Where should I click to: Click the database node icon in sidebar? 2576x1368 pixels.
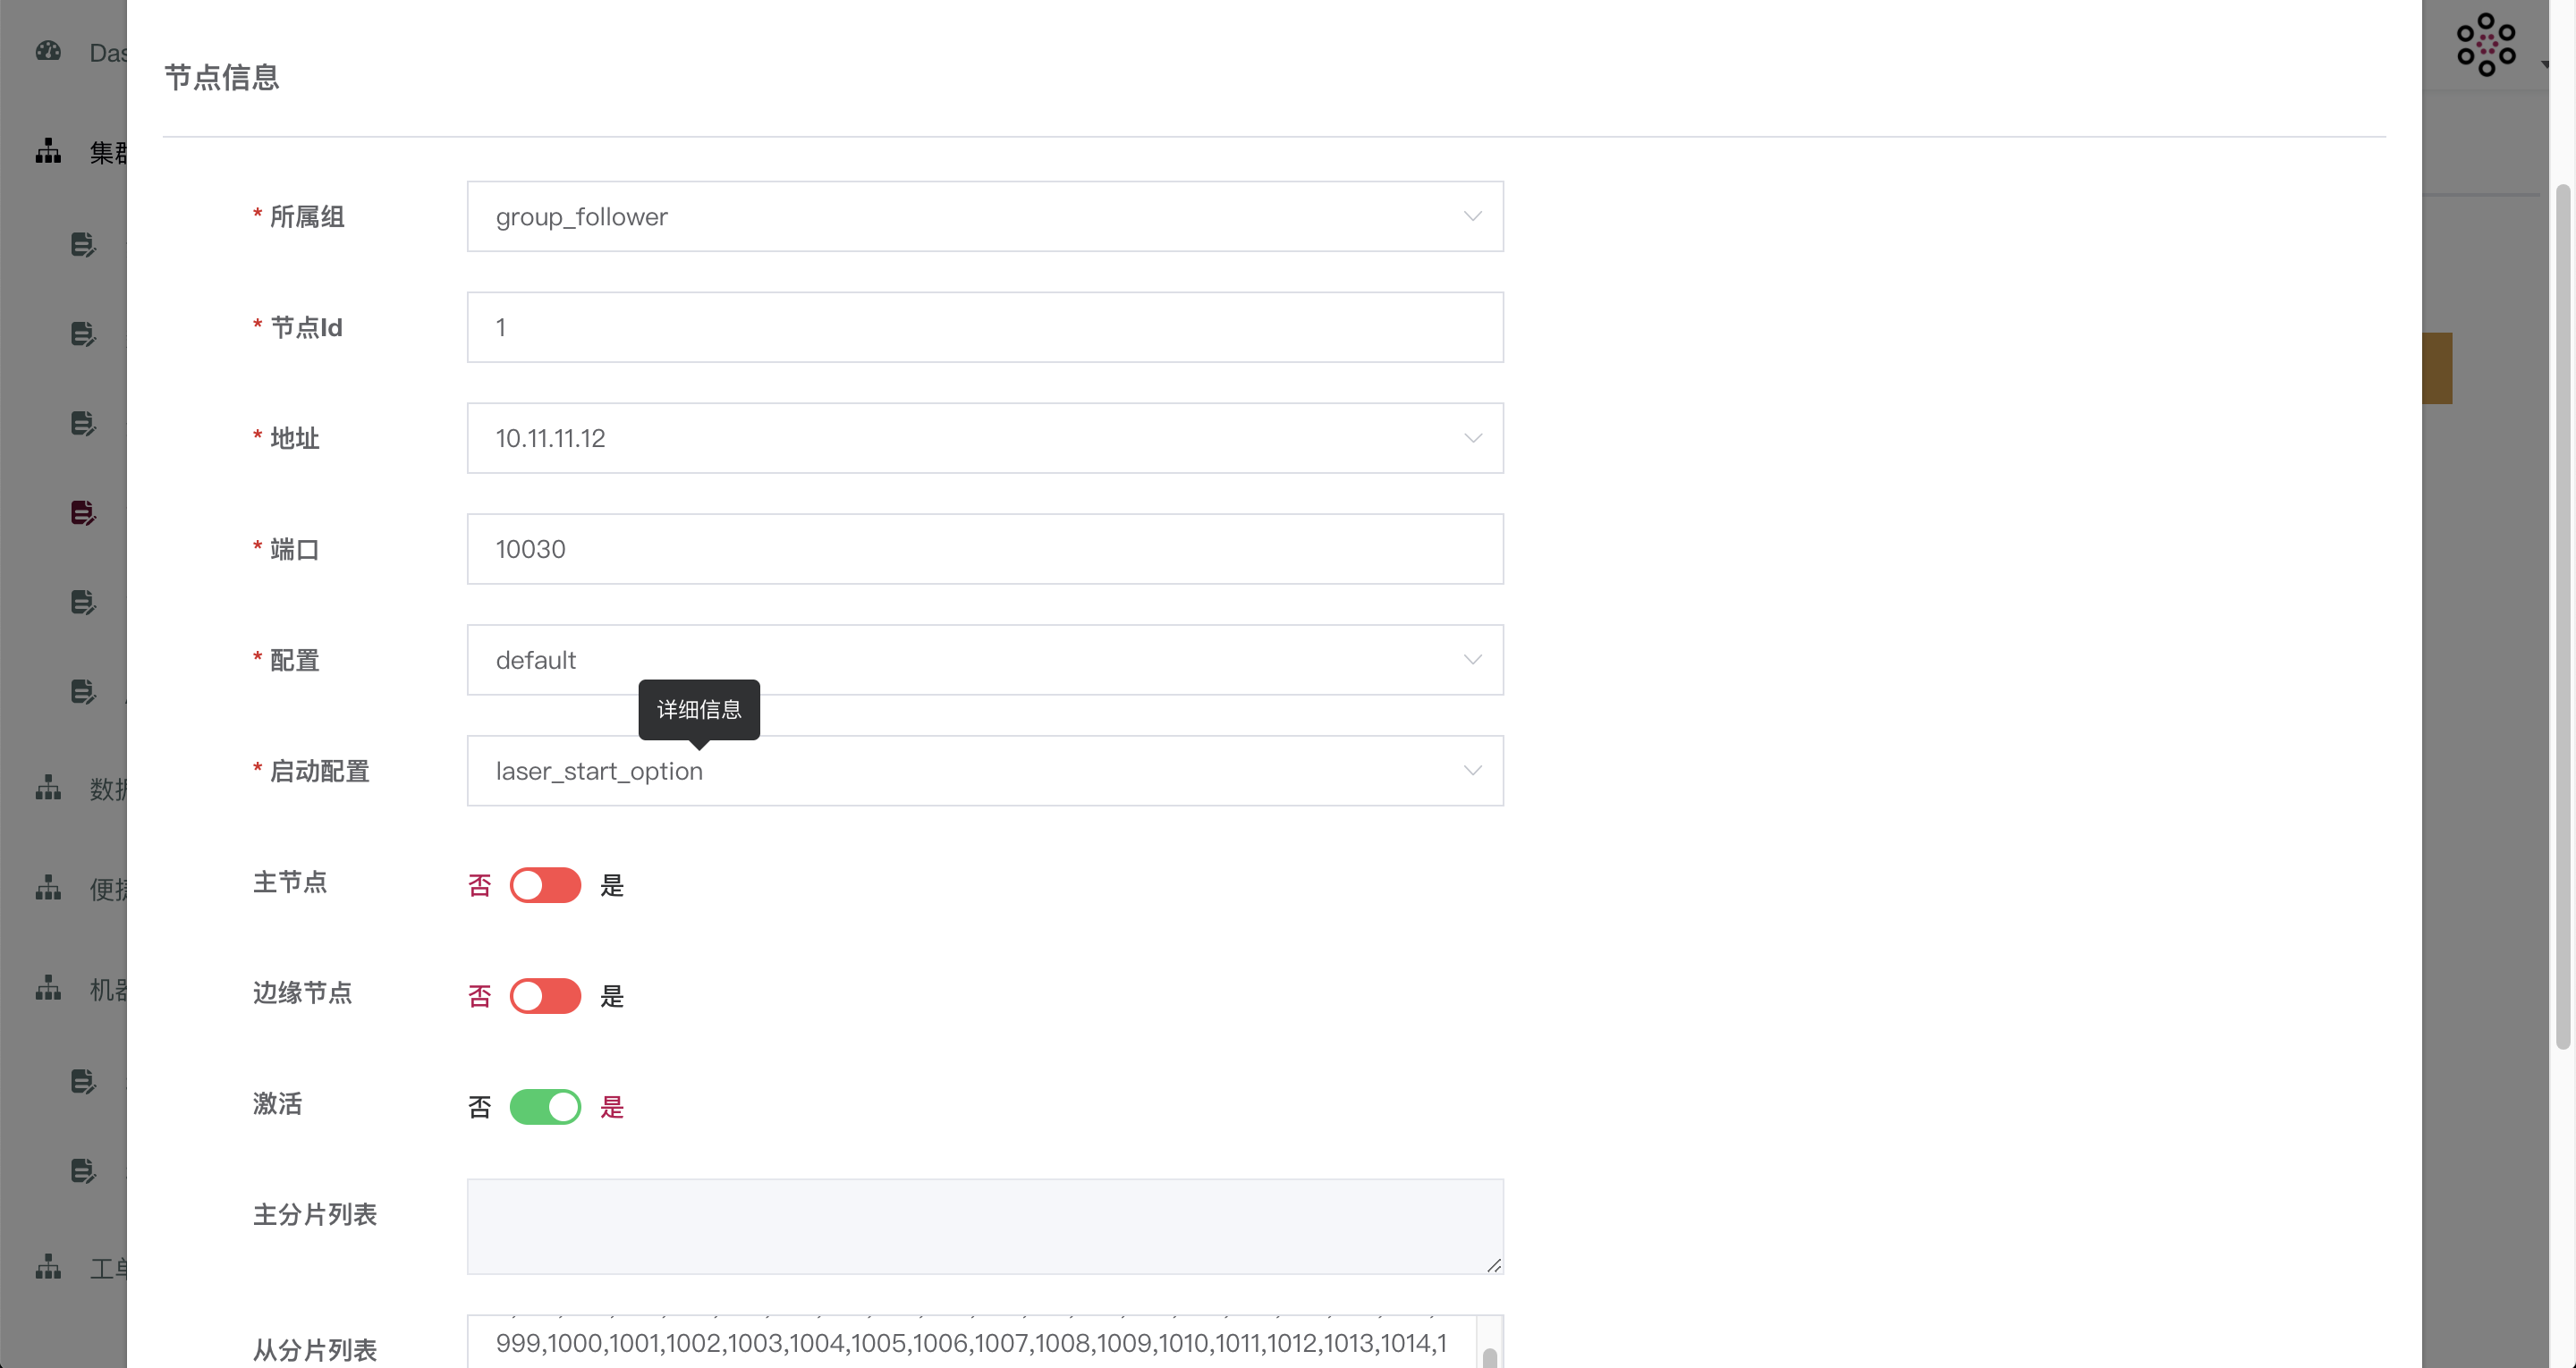tap(81, 513)
